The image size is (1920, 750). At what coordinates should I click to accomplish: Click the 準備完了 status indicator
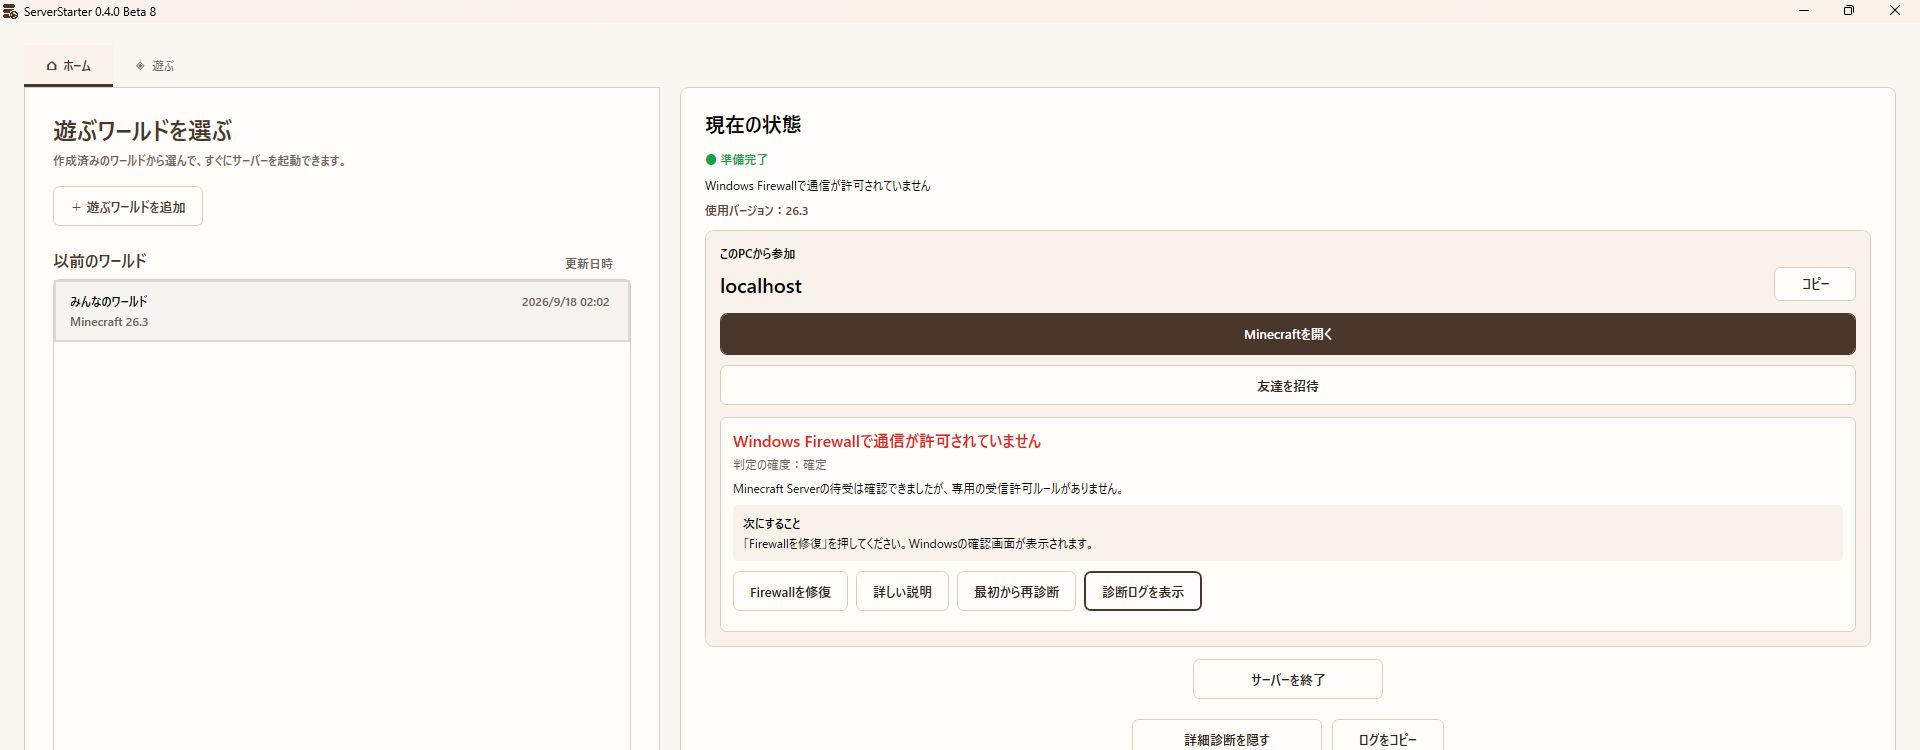pyautogui.click(x=737, y=159)
